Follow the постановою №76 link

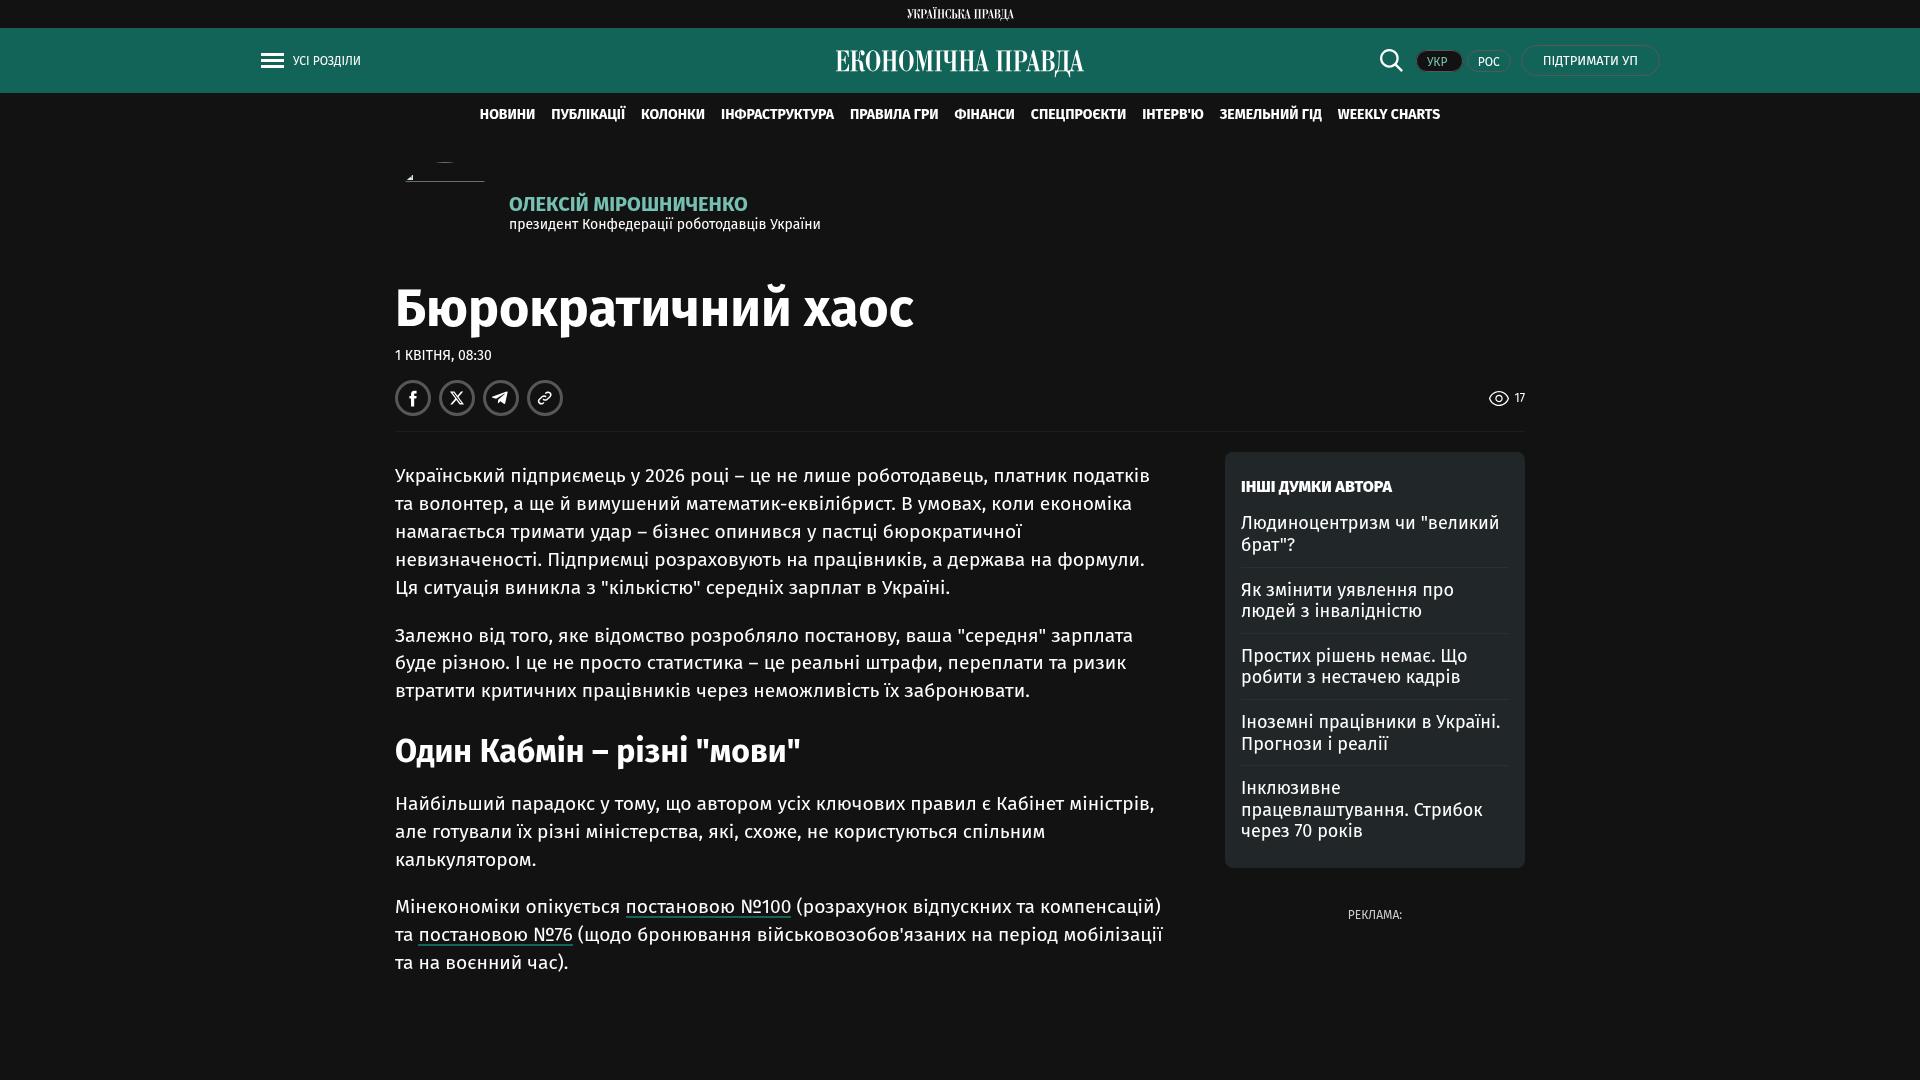click(495, 935)
